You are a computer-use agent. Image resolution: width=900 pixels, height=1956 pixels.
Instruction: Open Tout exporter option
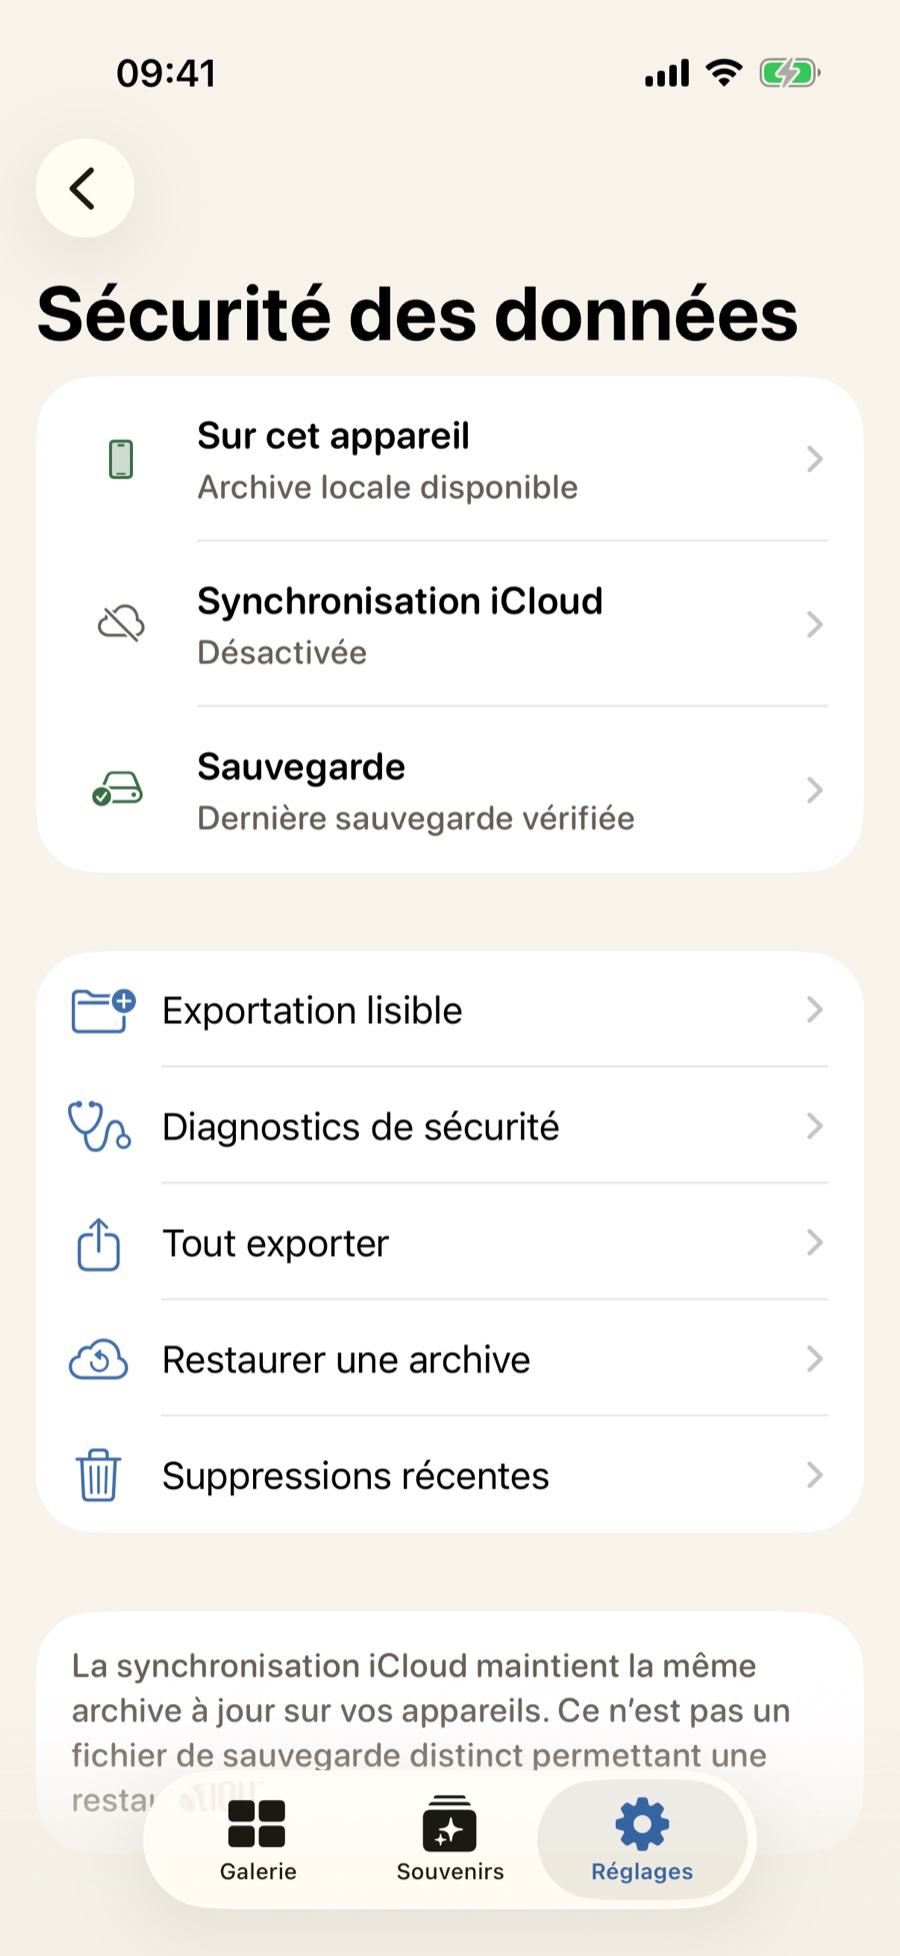click(x=450, y=1243)
